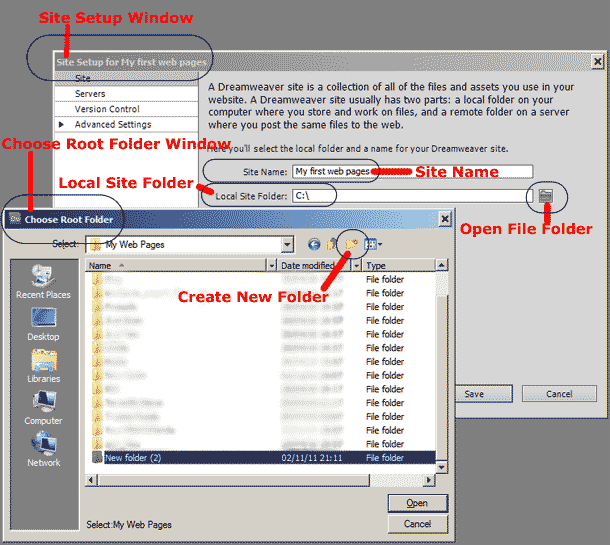Click the file list scroll up arrow
610x545 pixels.
(442, 265)
